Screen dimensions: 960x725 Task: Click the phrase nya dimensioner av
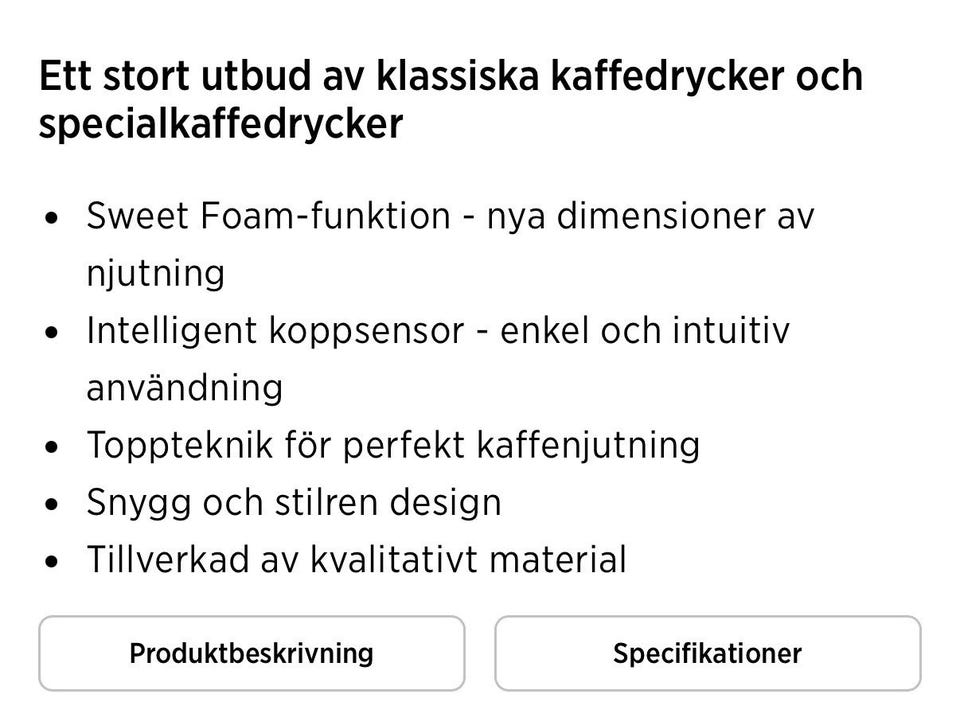[650, 216]
